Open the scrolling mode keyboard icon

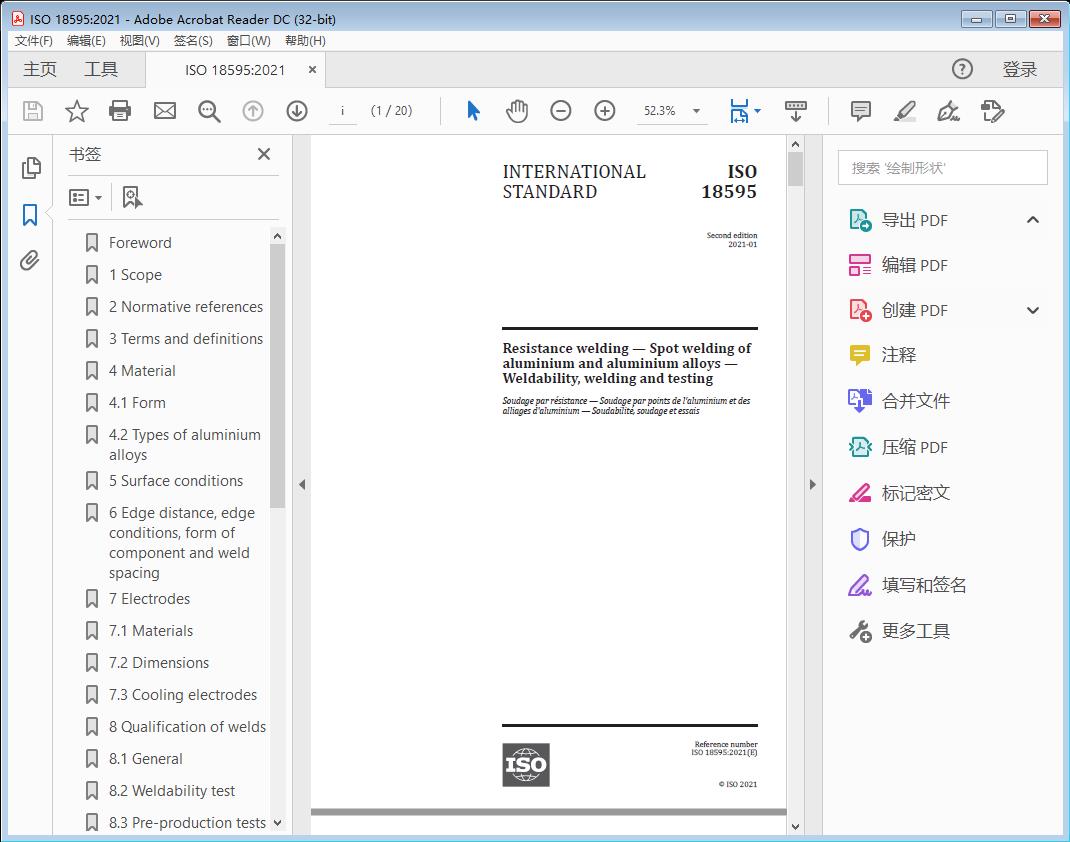tap(796, 111)
